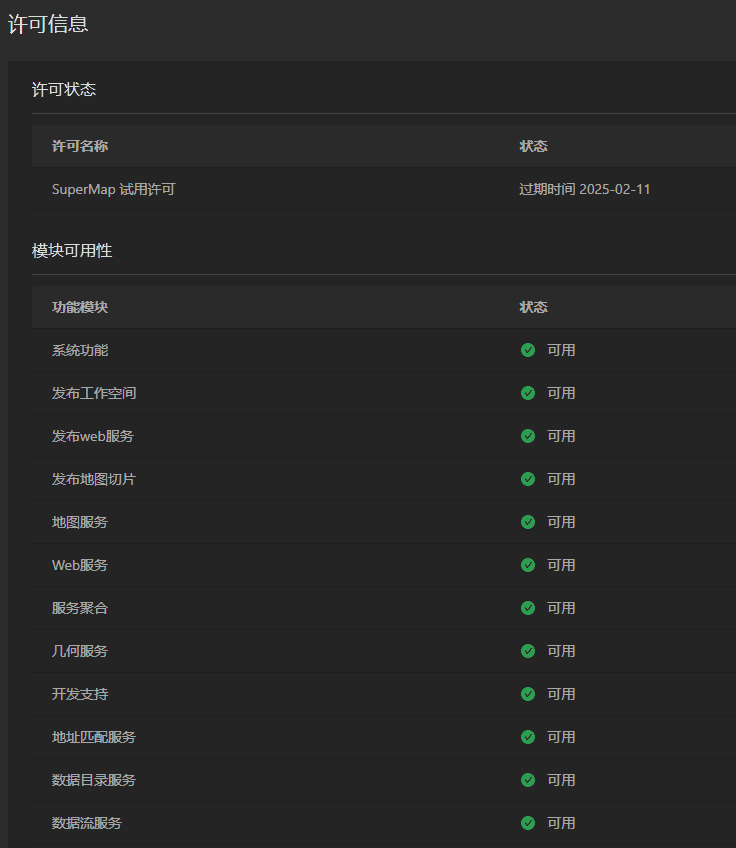Click the SuperMap 试用许可 license name
This screenshot has width=736, height=848.
click(113, 189)
